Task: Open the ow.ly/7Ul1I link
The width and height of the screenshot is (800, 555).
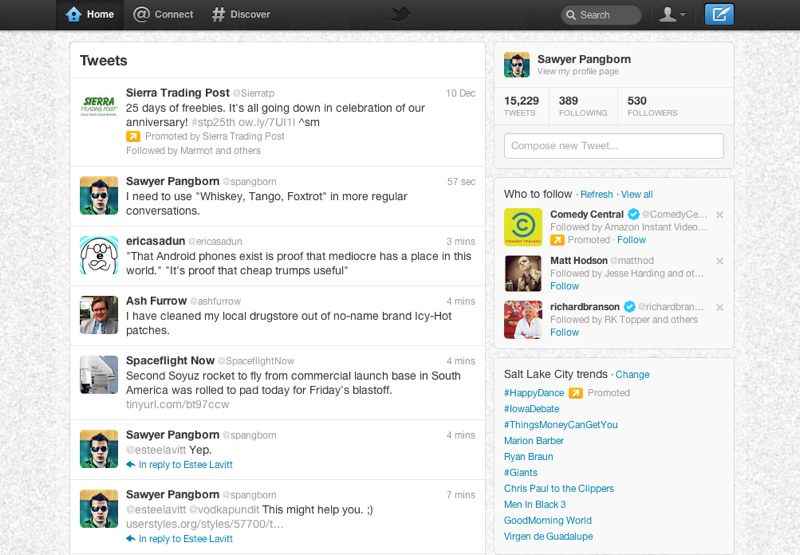Action: pyautogui.click(x=267, y=122)
